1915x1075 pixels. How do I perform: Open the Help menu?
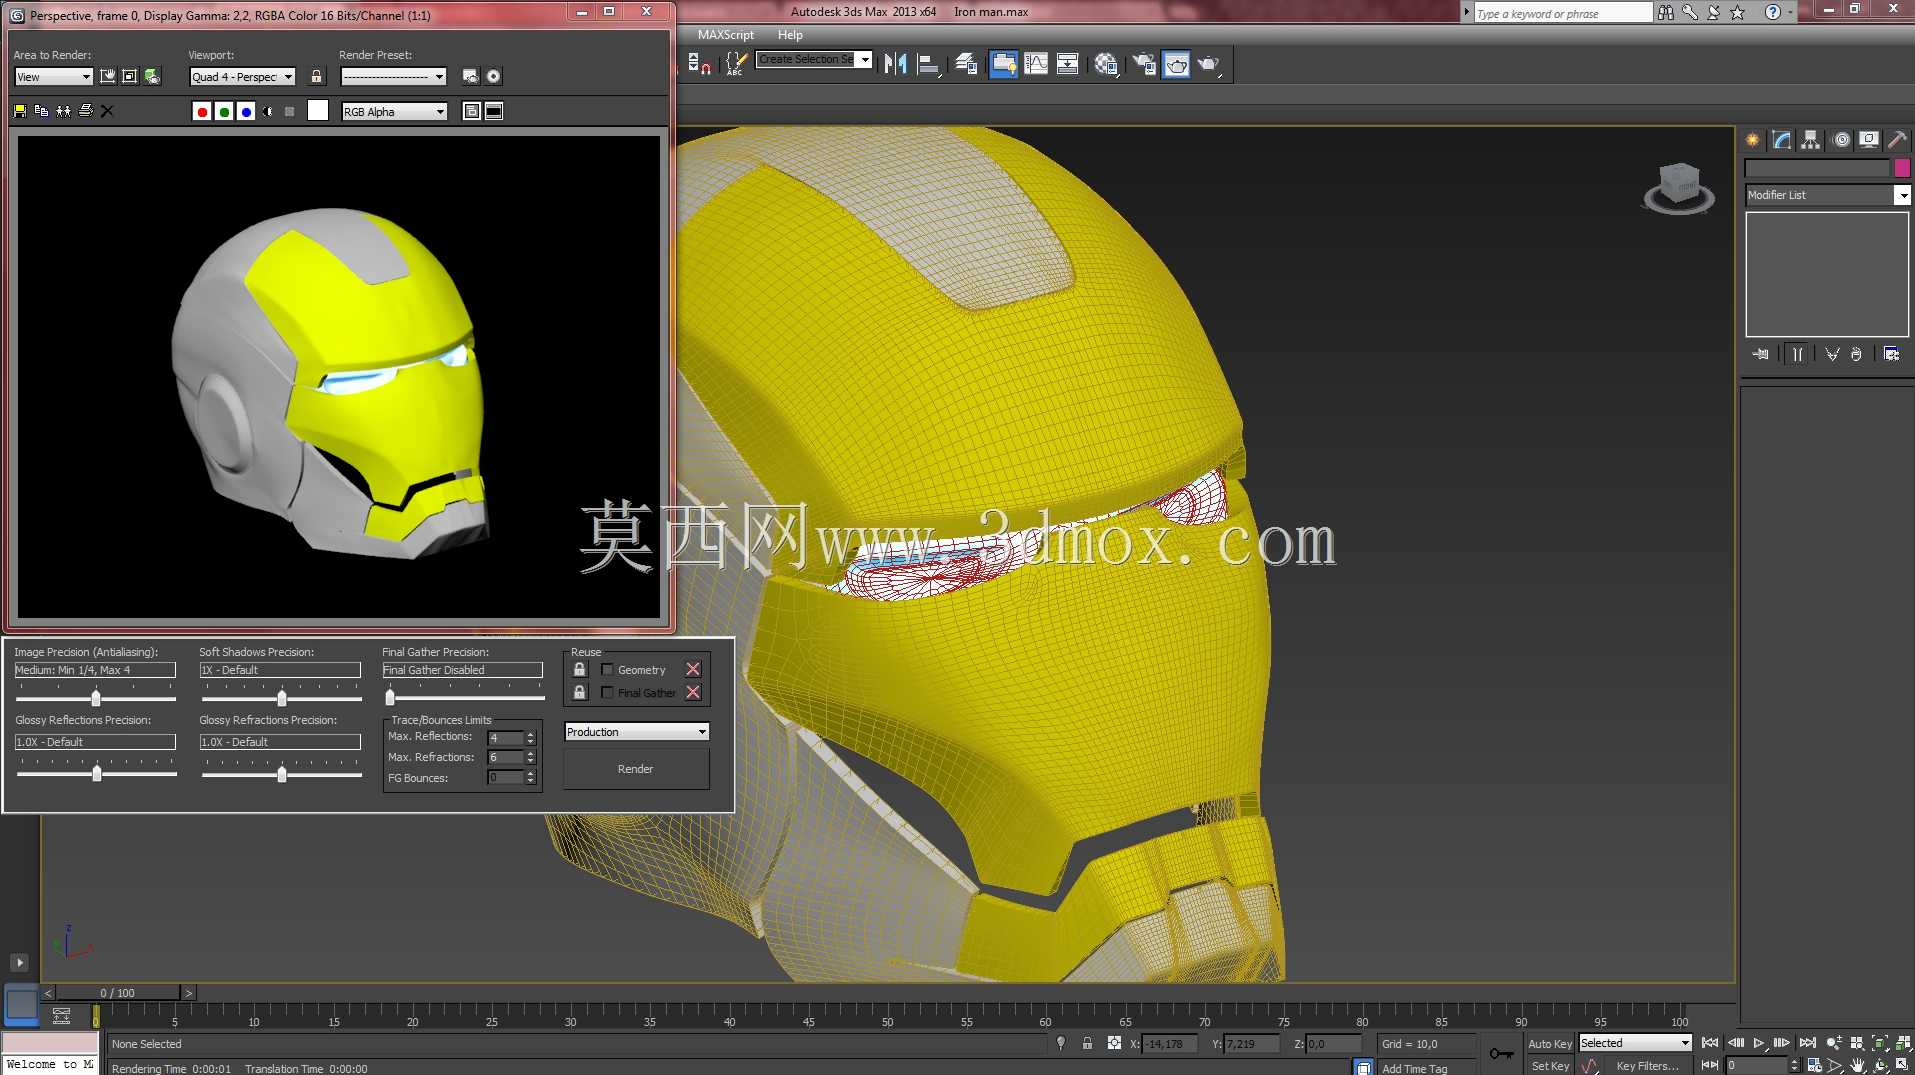790,35
